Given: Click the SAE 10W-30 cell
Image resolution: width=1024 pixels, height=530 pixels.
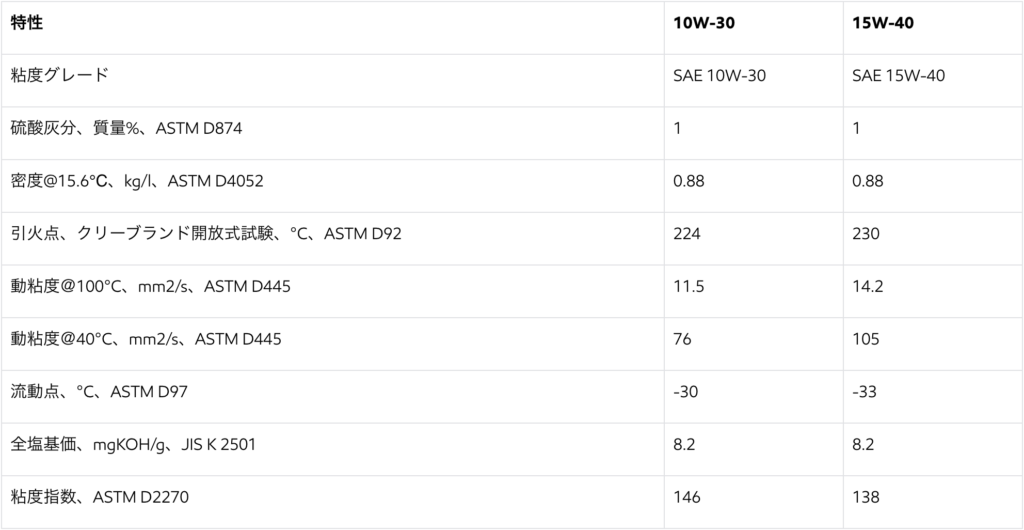Looking at the screenshot, I should pos(720,76).
